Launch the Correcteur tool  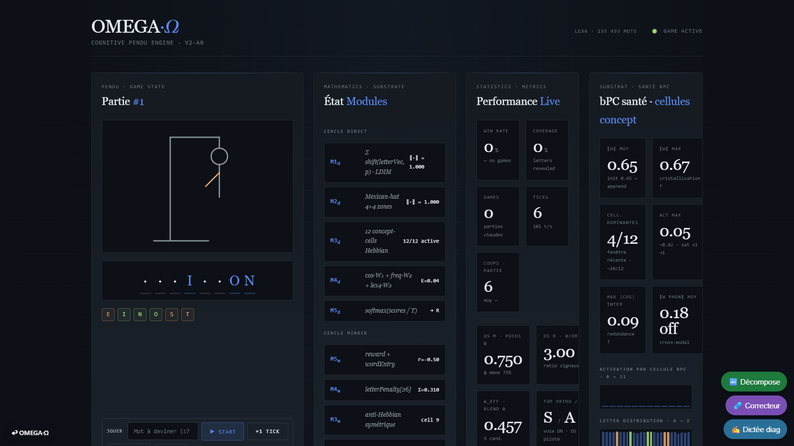point(756,406)
